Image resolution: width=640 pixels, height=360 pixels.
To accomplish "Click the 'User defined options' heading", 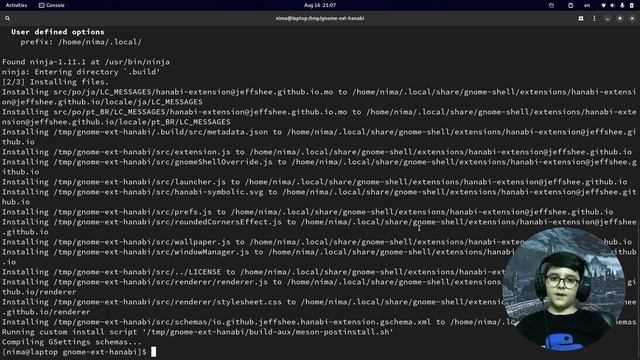I will (x=58, y=32).
